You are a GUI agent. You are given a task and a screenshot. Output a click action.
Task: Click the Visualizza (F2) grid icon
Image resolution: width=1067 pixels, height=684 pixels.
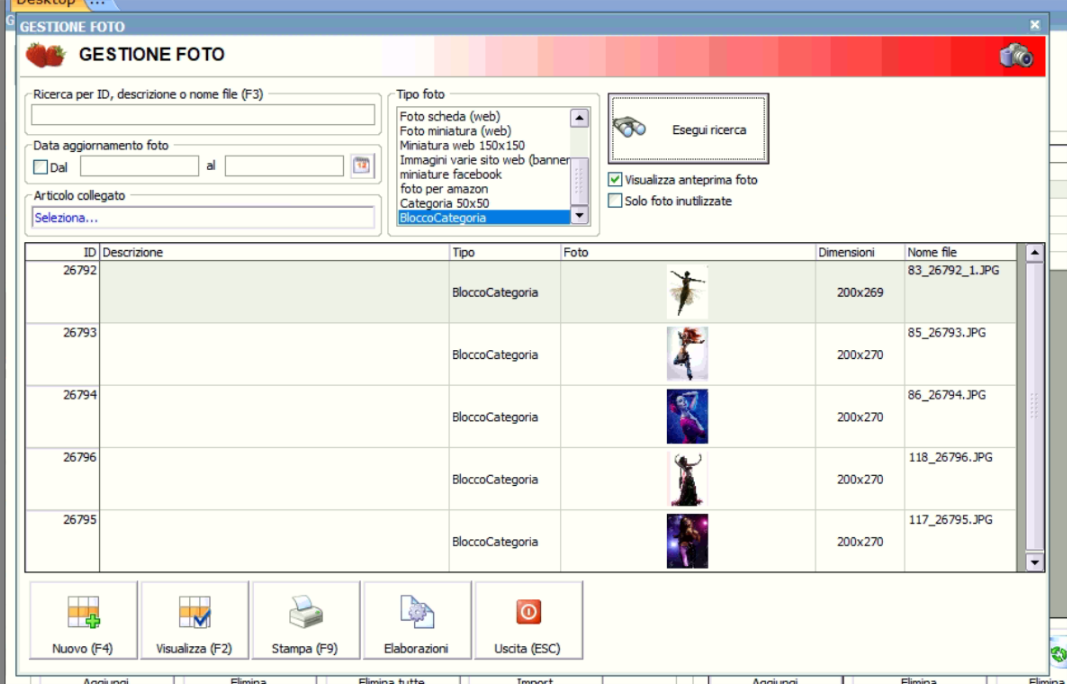tap(195, 612)
